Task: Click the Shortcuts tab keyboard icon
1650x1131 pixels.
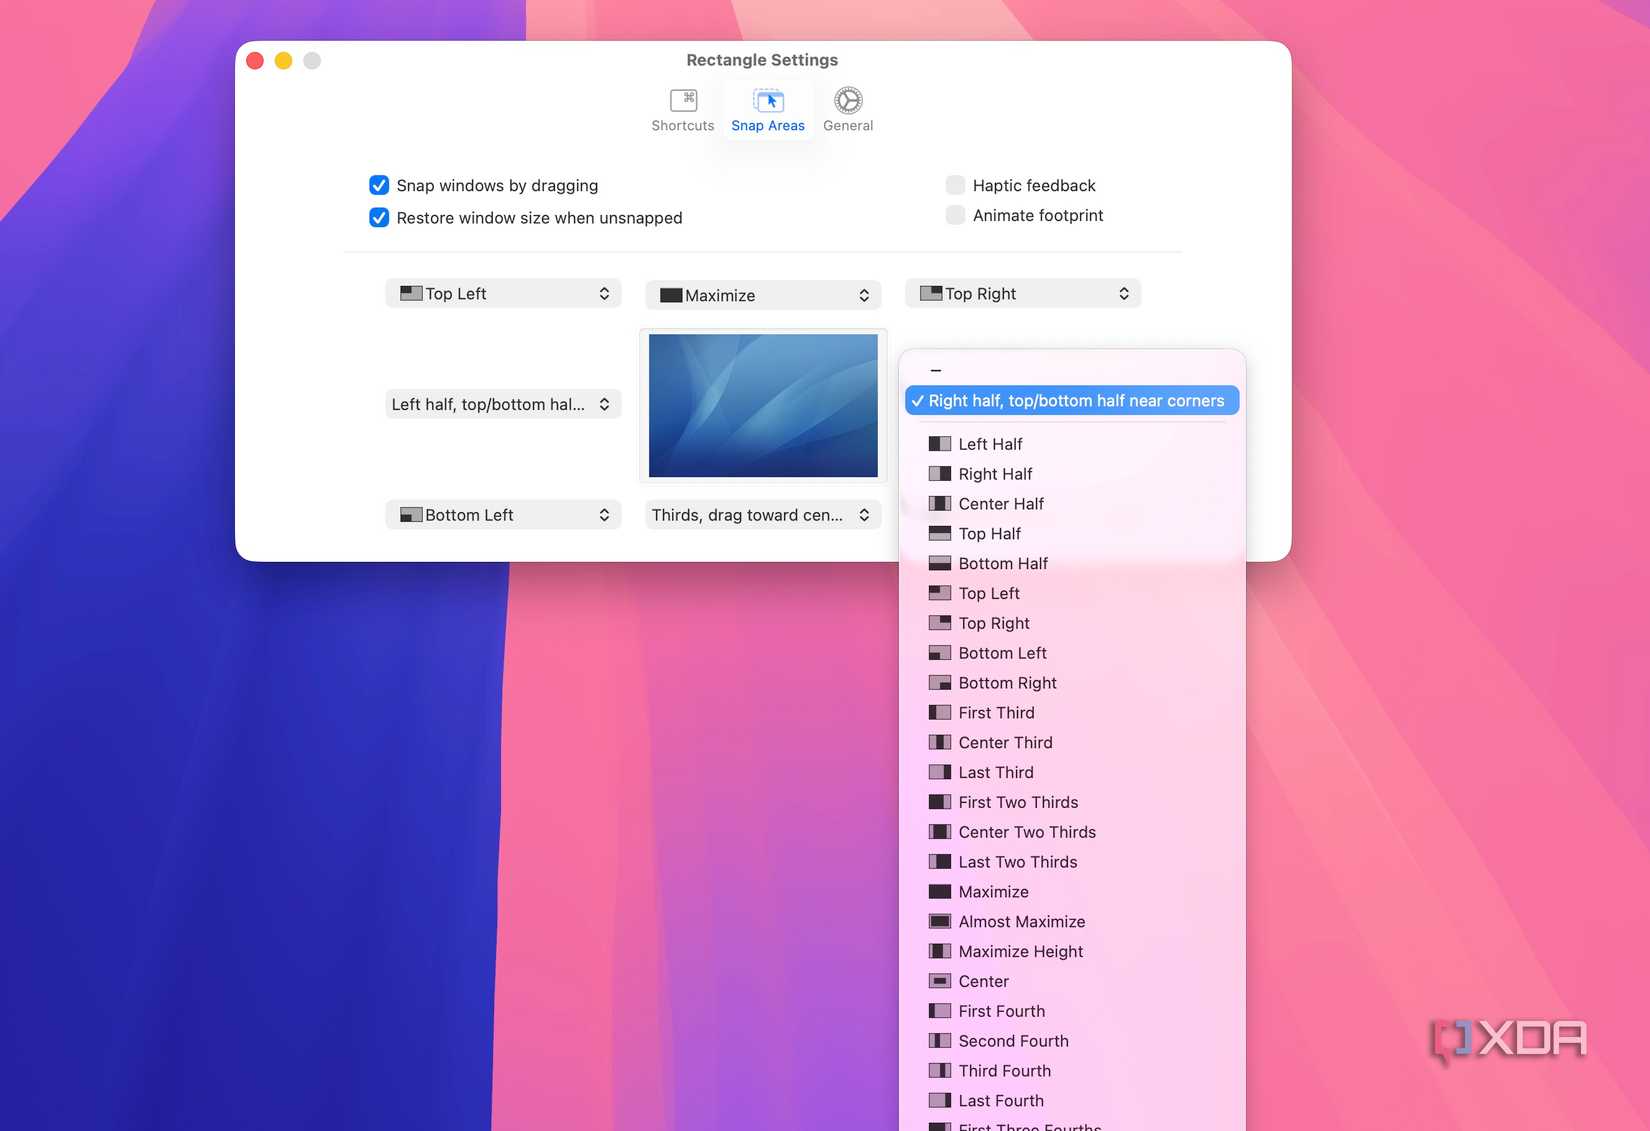Action: click(x=683, y=100)
